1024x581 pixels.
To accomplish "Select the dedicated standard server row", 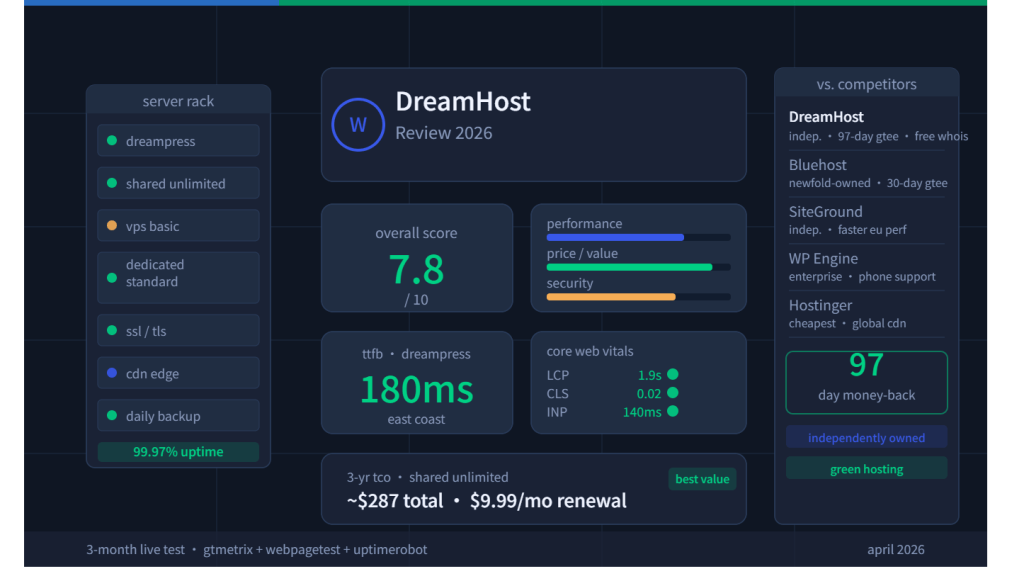I will point(178,277).
